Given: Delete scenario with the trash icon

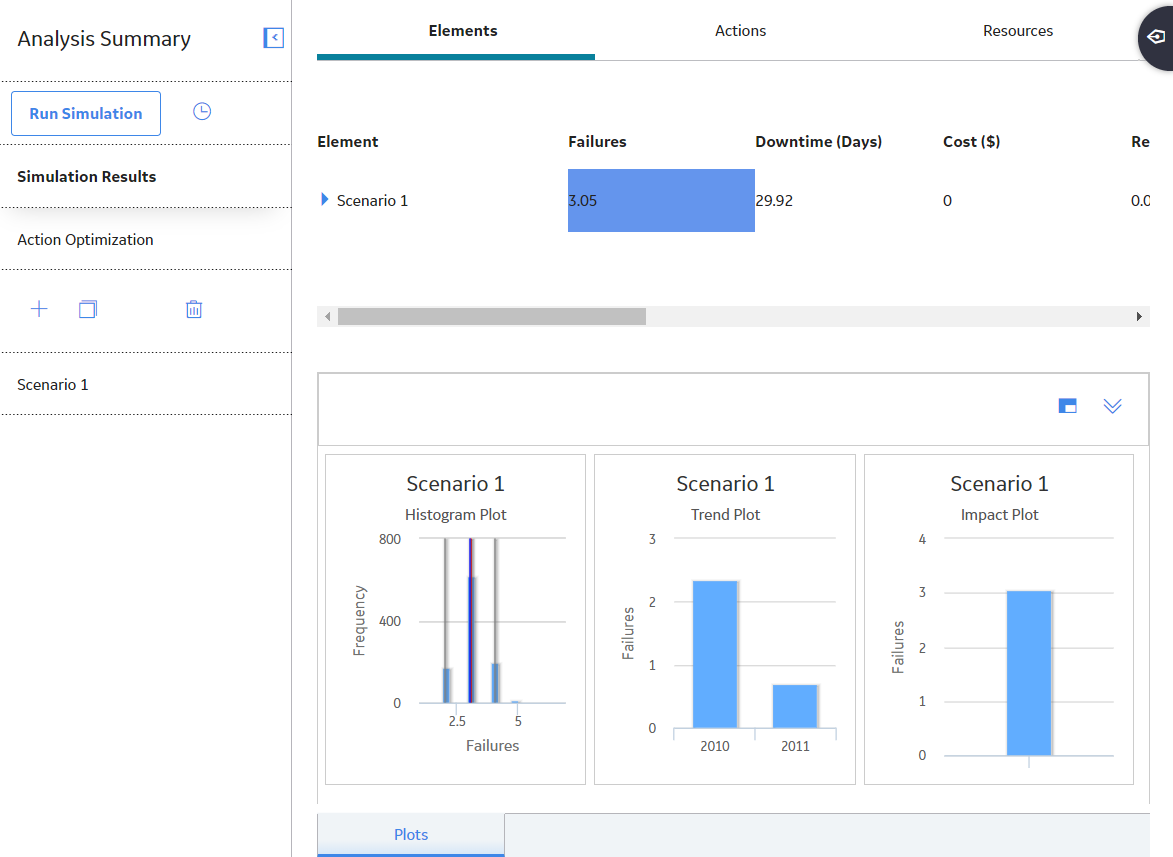Looking at the screenshot, I should 194,309.
